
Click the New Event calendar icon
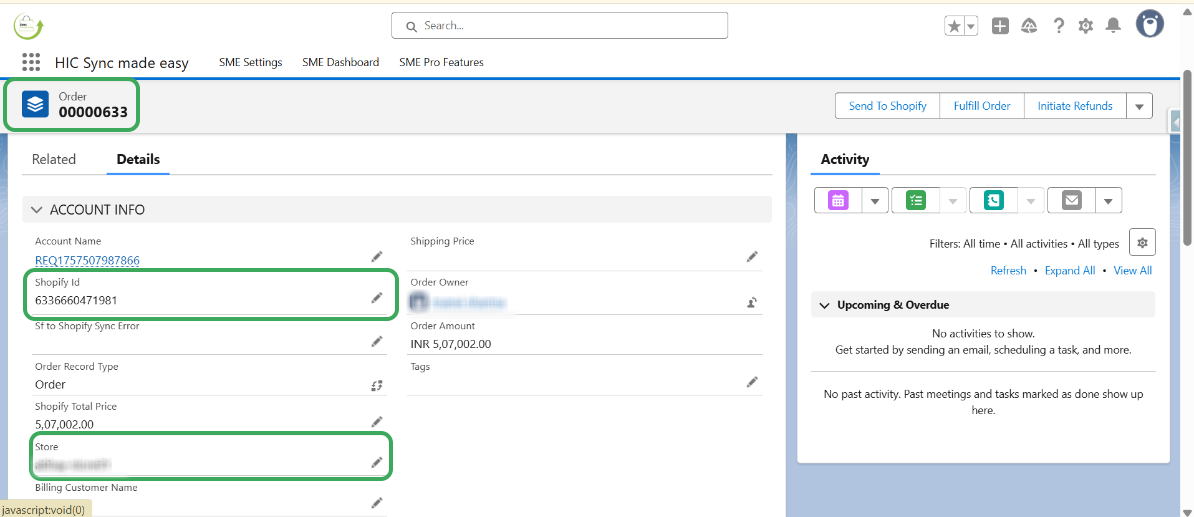point(838,200)
